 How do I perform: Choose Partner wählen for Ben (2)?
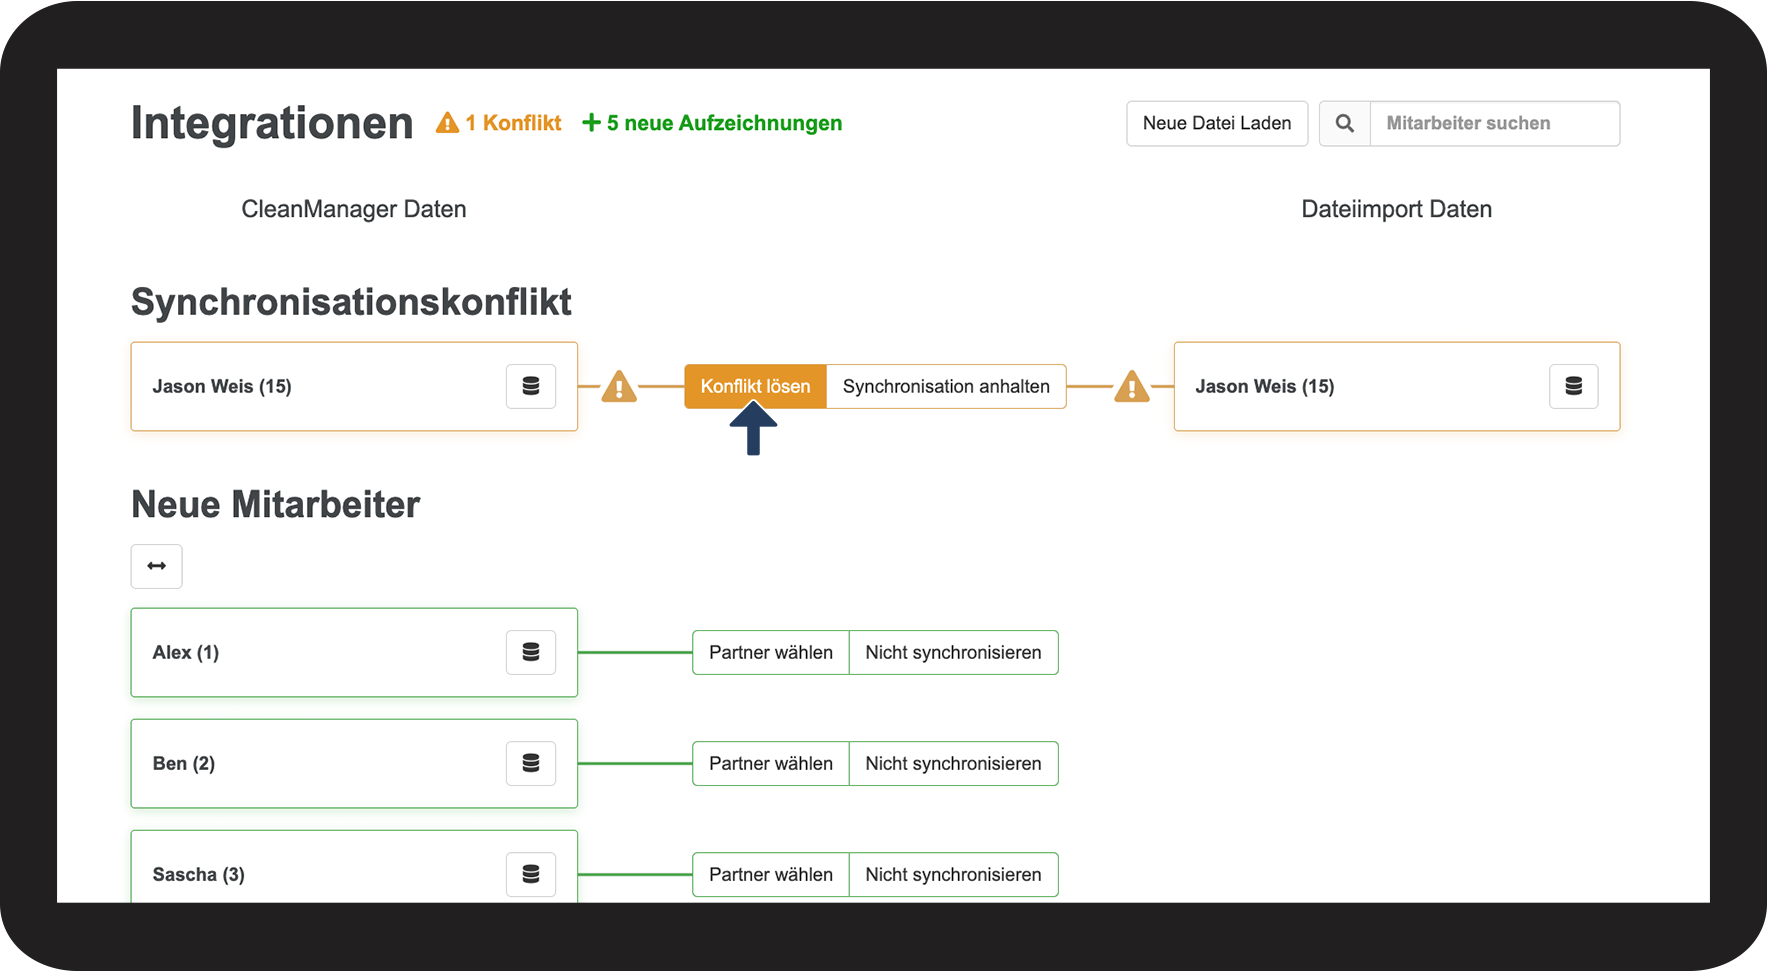(x=771, y=763)
